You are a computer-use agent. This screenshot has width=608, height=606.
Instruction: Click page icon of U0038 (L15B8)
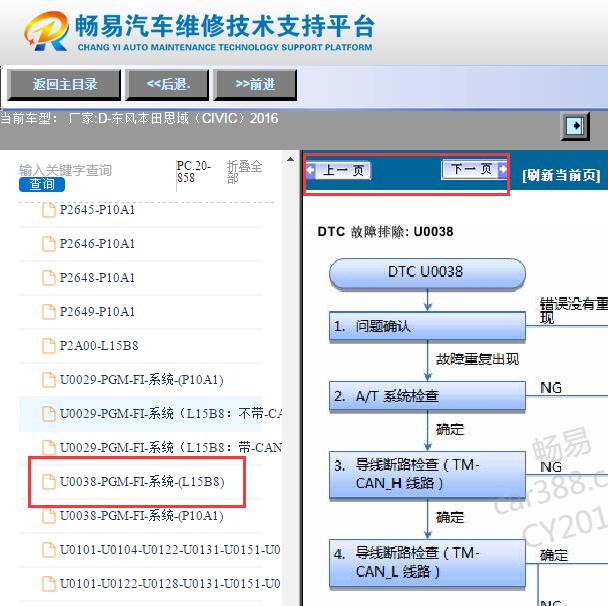pos(49,482)
